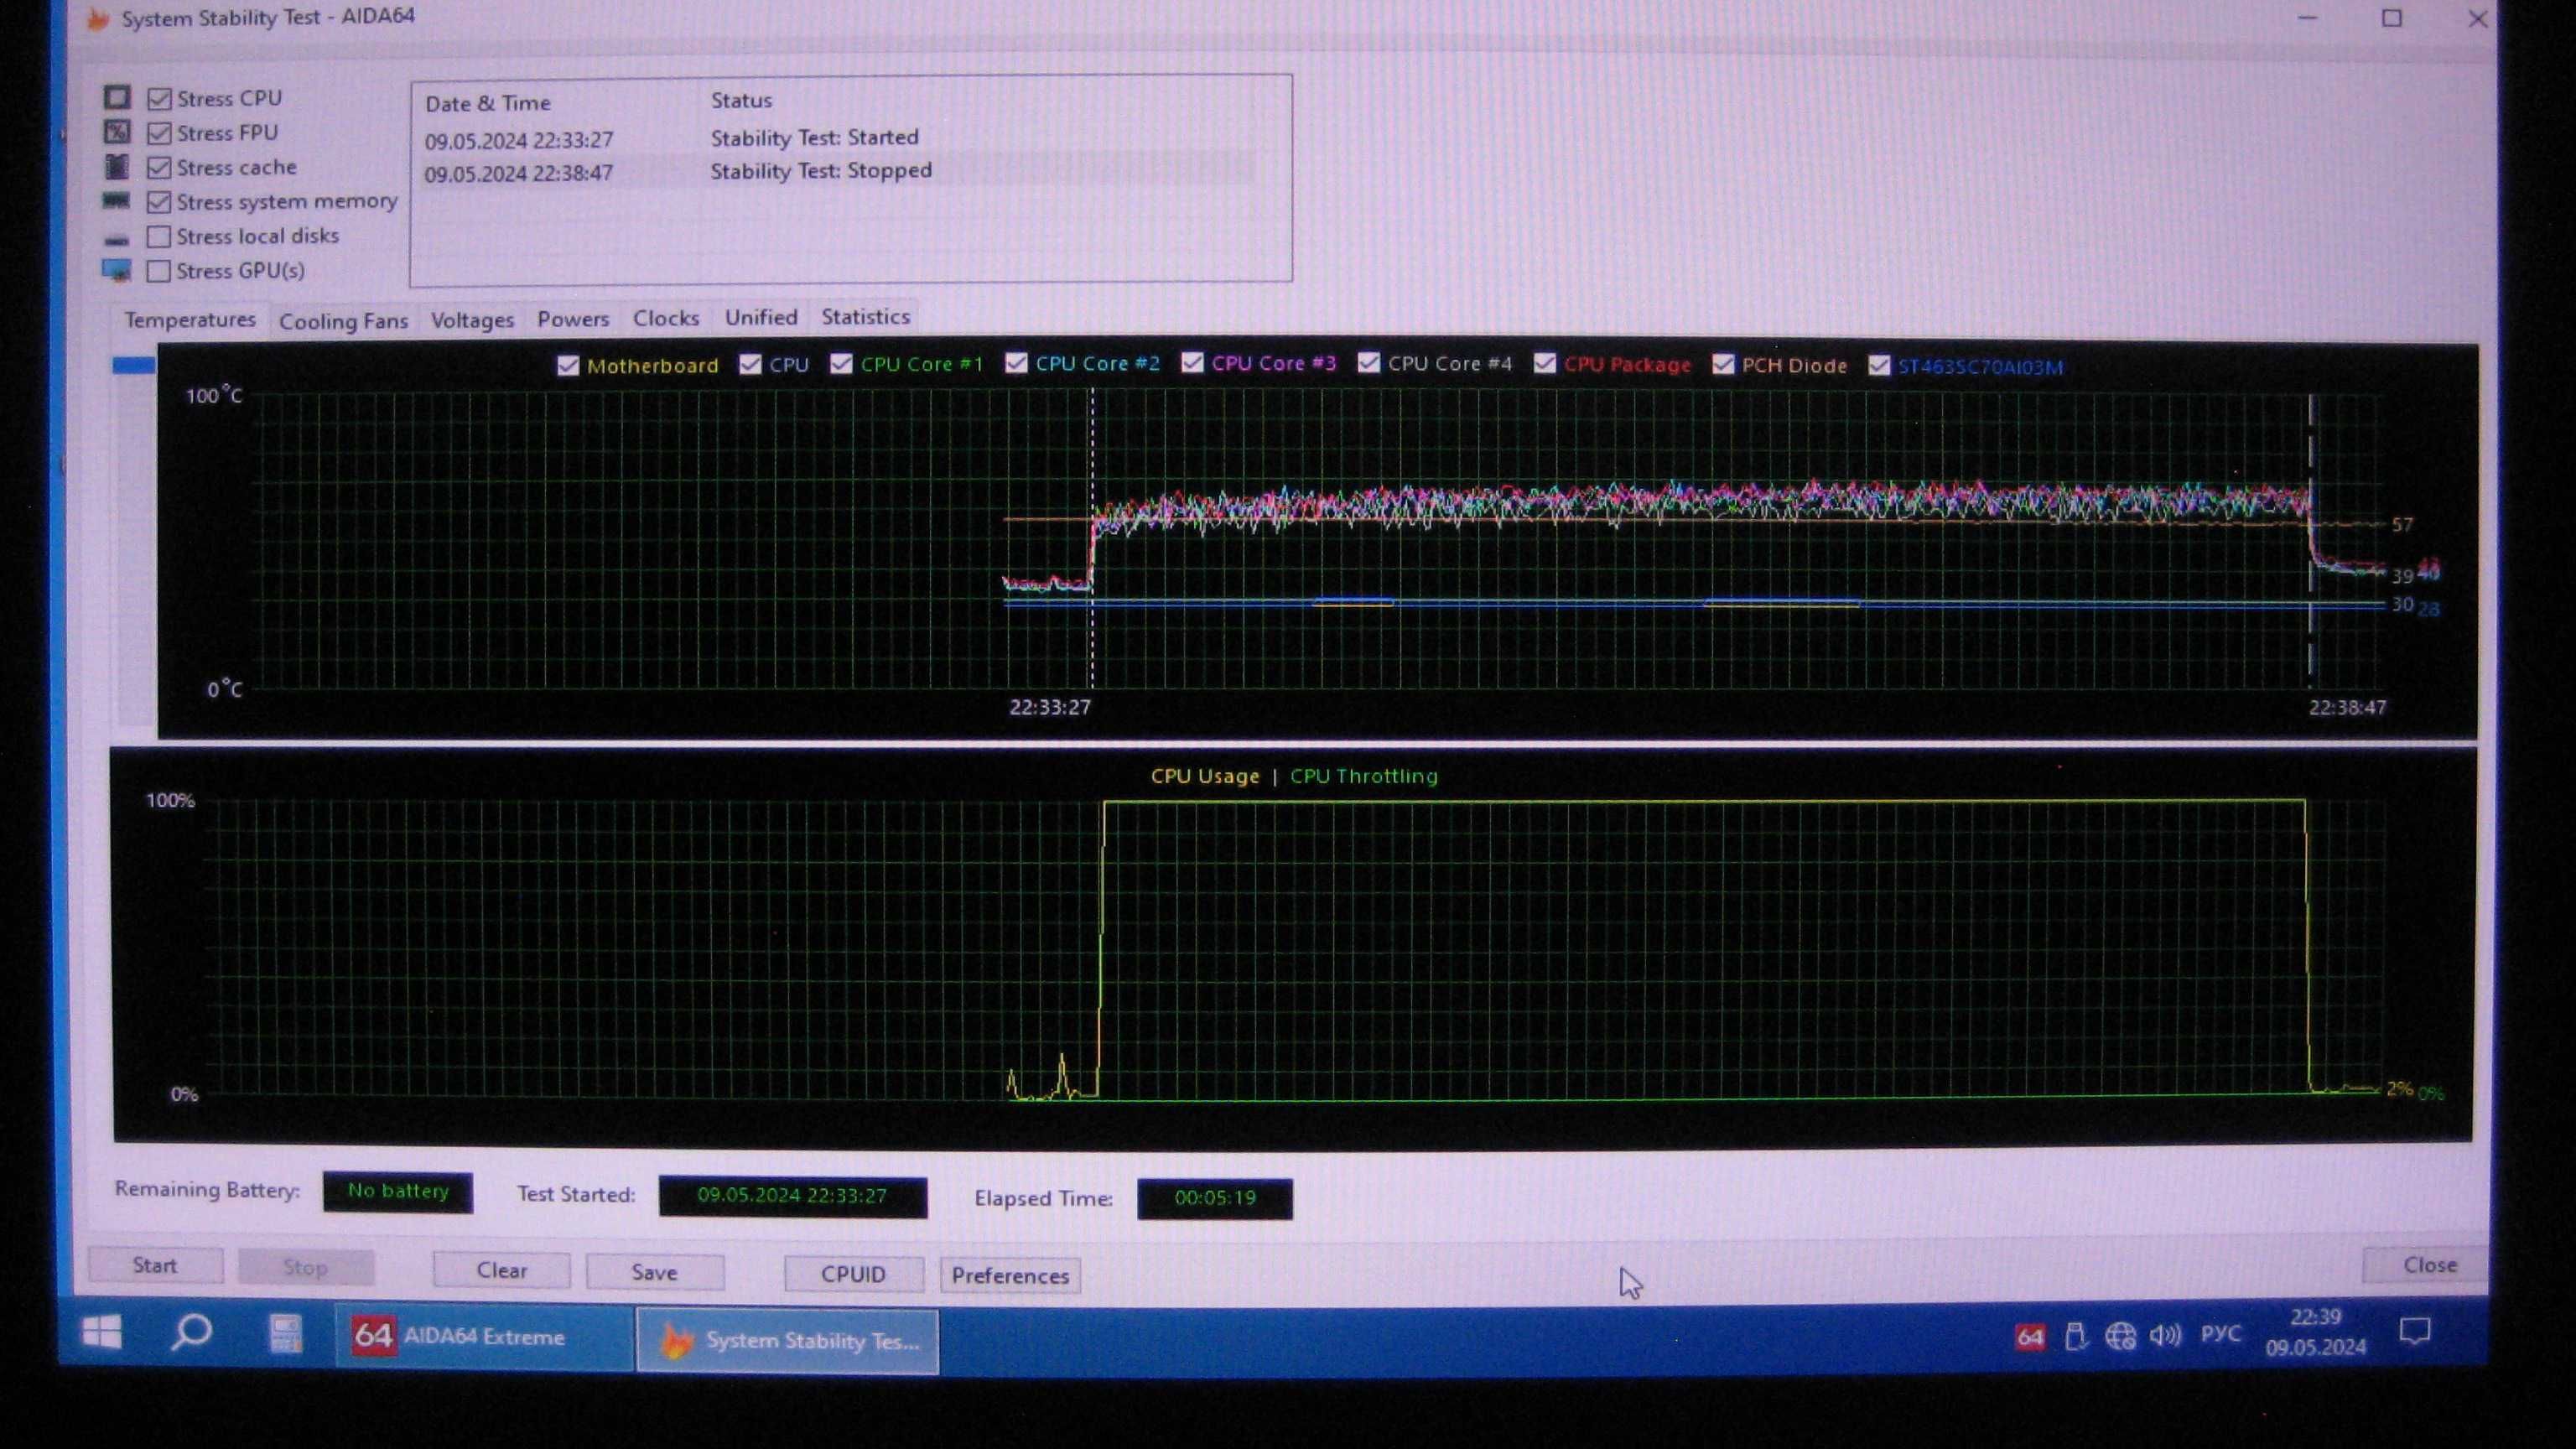Click the Stress GPU(s) monitor icon
2576x1449 pixels.
pyautogui.click(x=116, y=271)
